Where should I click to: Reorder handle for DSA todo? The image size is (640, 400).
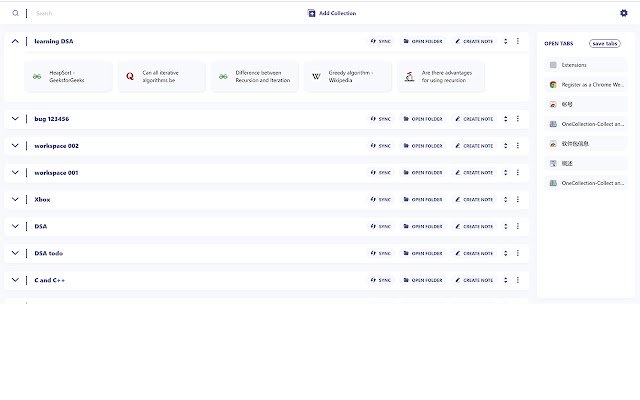point(505,253)
